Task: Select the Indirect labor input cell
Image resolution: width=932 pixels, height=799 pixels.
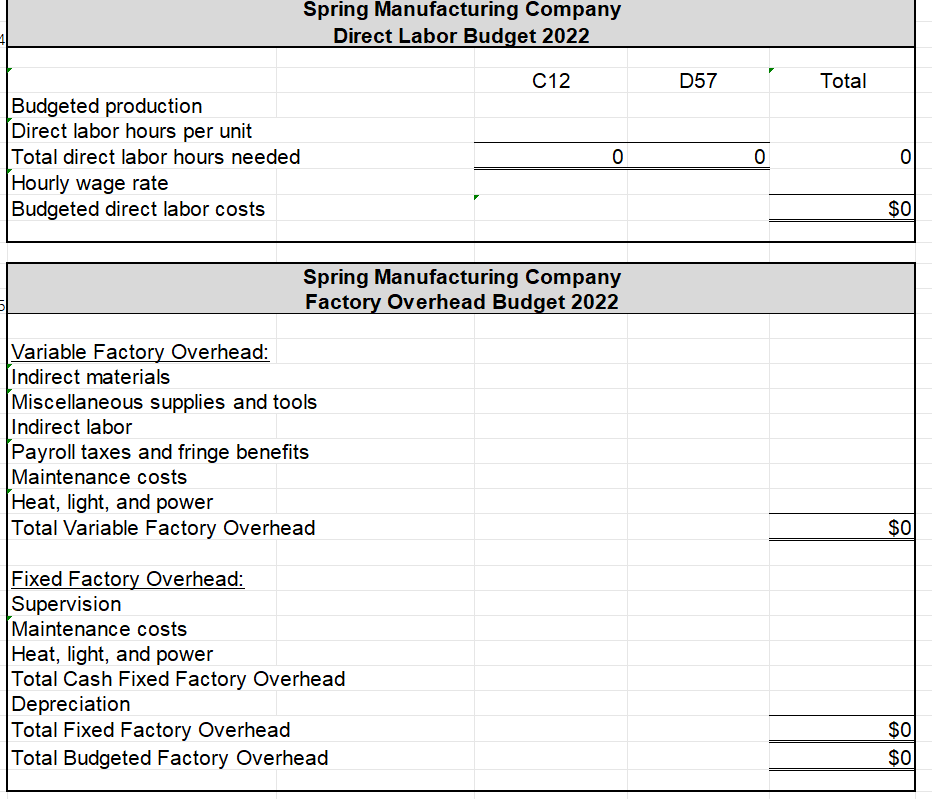Action: click(70, 427)
